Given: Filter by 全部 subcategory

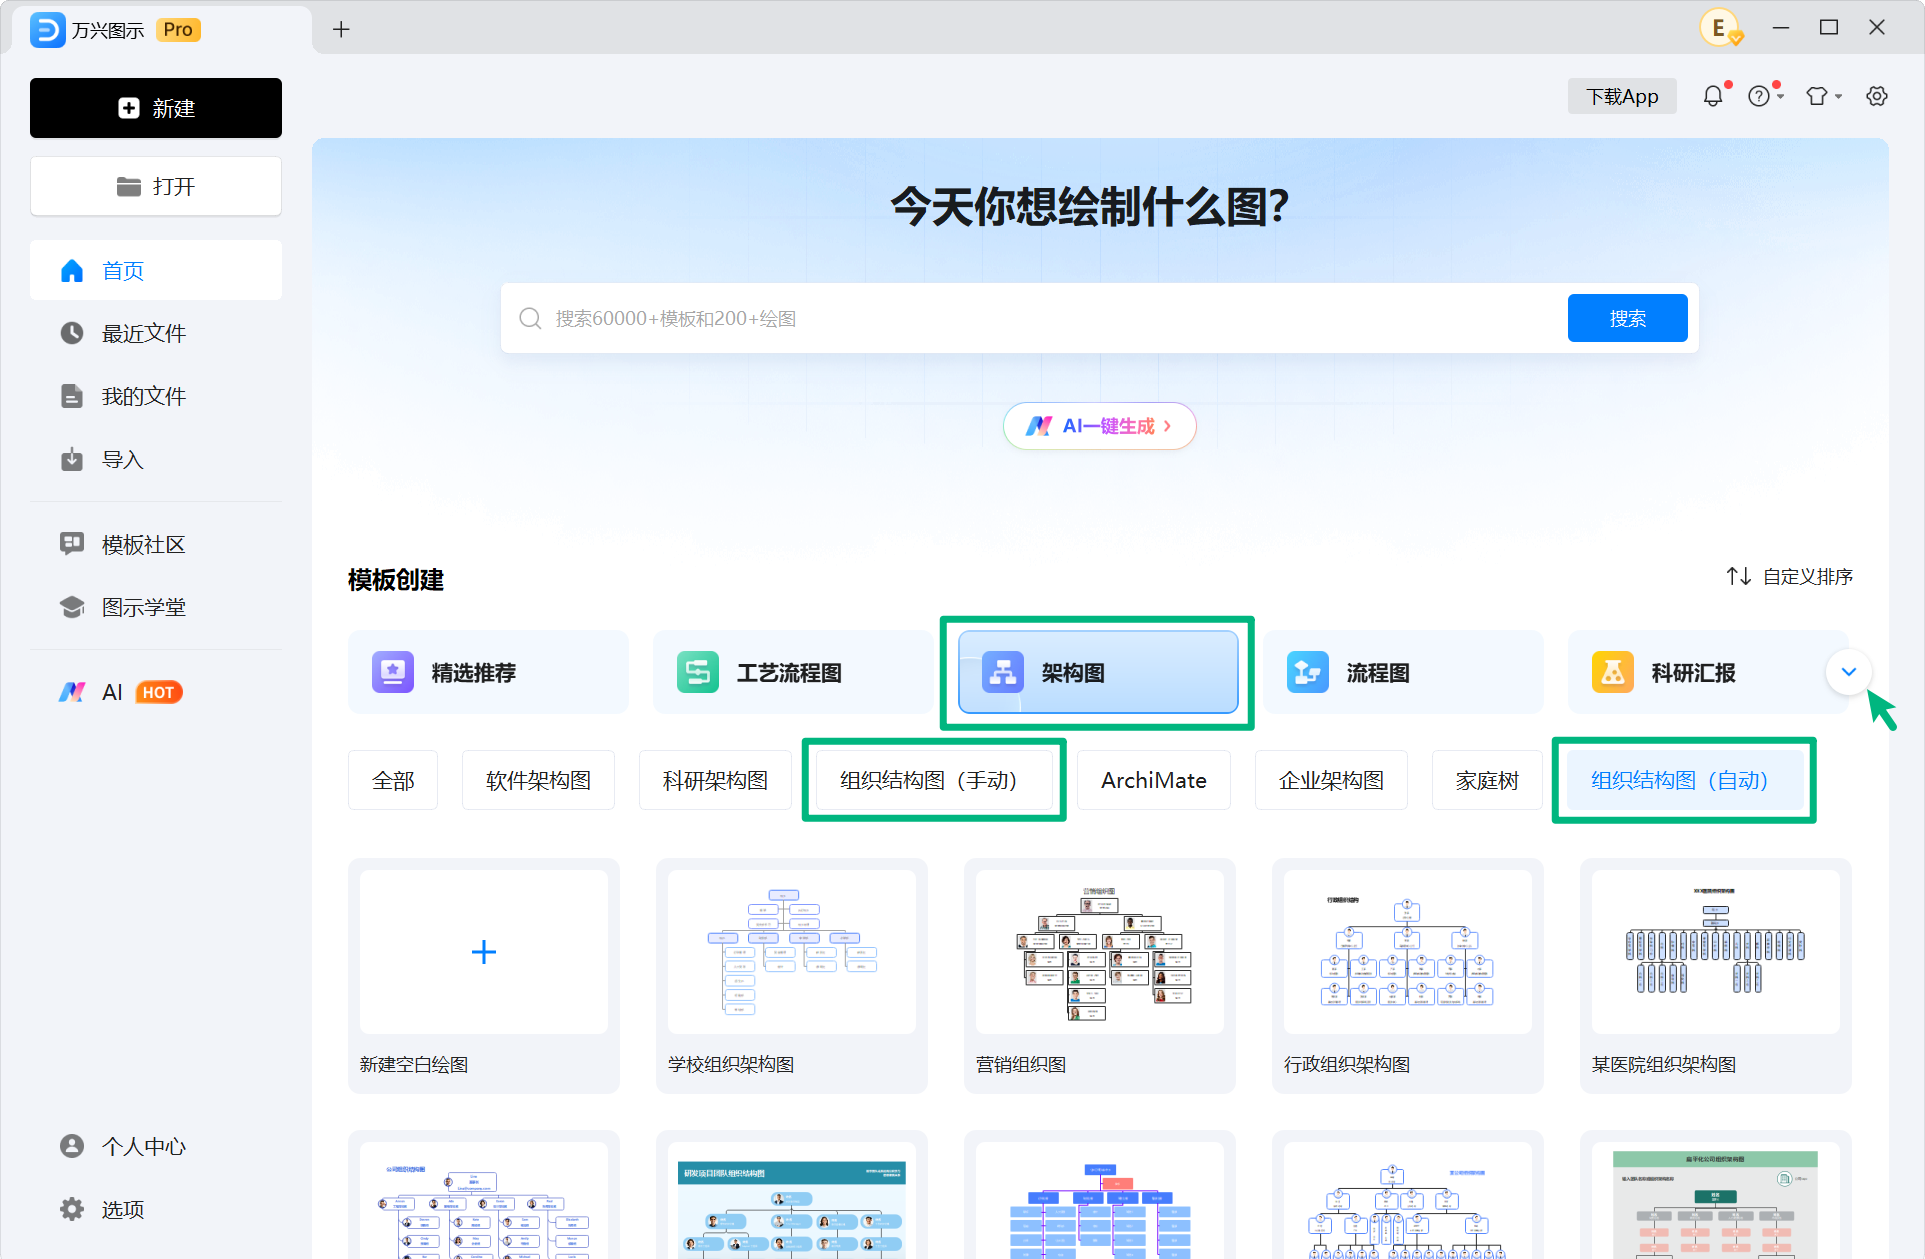Looking at the screenshot, I should point(393,780).
